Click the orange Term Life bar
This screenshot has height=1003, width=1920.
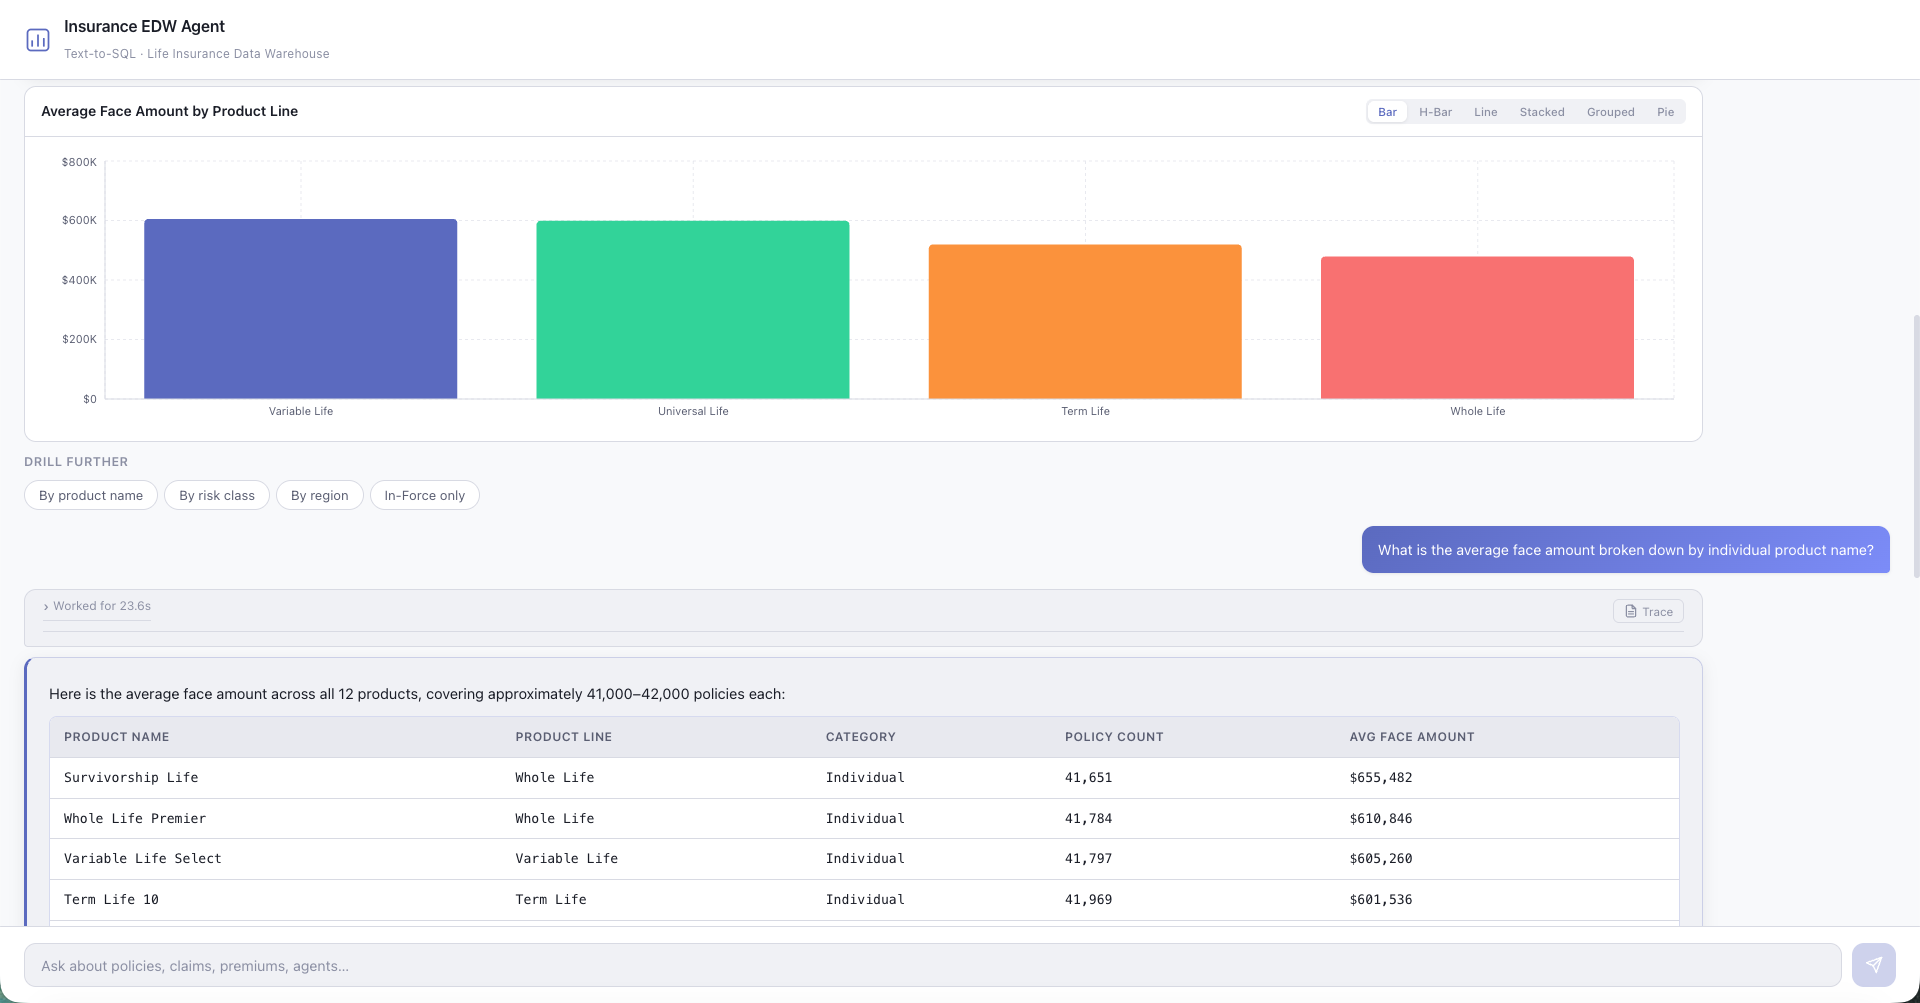point(1085,322)
